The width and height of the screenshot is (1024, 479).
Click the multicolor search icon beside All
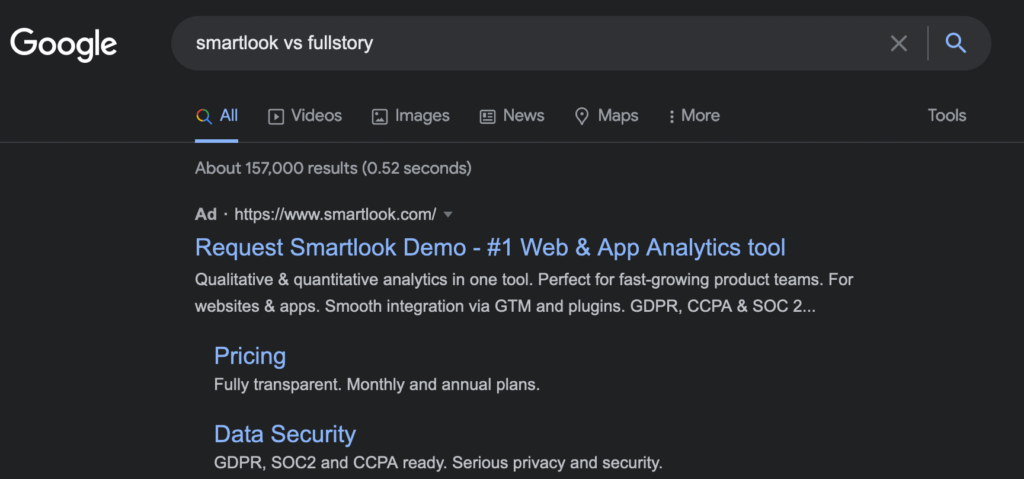click(204, 116)
